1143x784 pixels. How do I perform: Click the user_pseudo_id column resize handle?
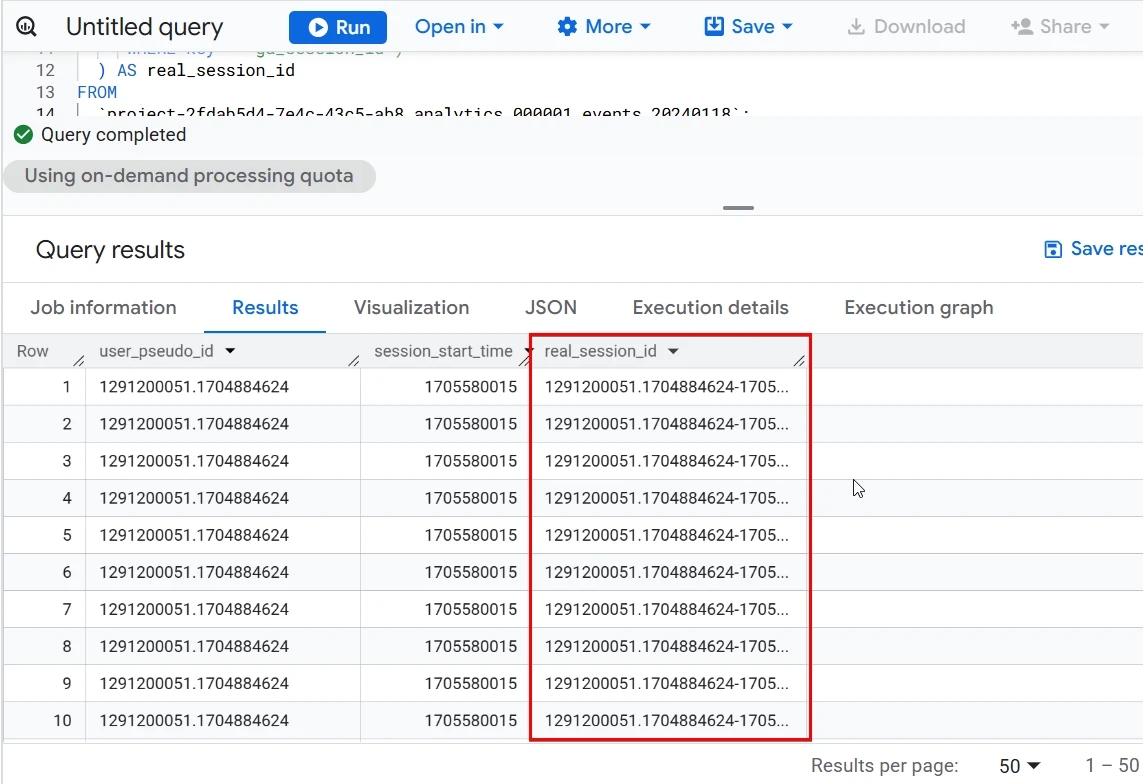354,360
